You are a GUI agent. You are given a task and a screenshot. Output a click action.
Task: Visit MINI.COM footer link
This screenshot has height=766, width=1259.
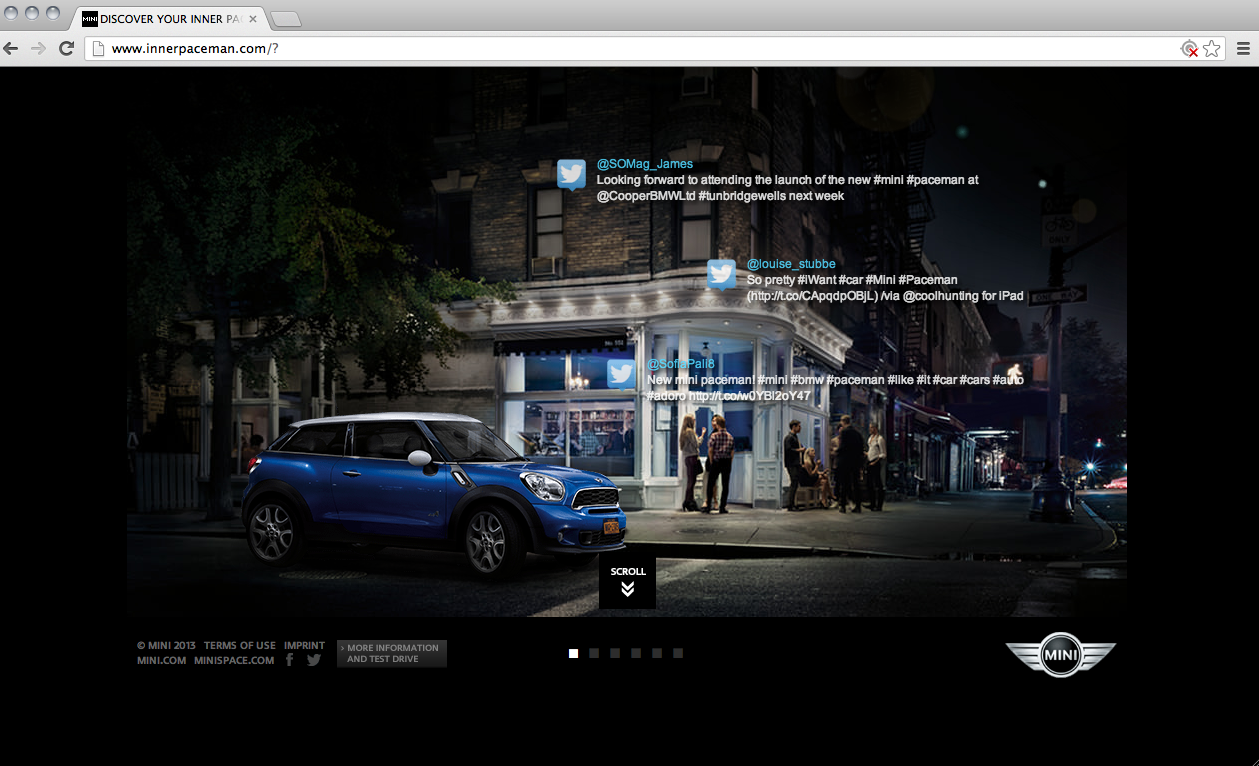[162, 660]
